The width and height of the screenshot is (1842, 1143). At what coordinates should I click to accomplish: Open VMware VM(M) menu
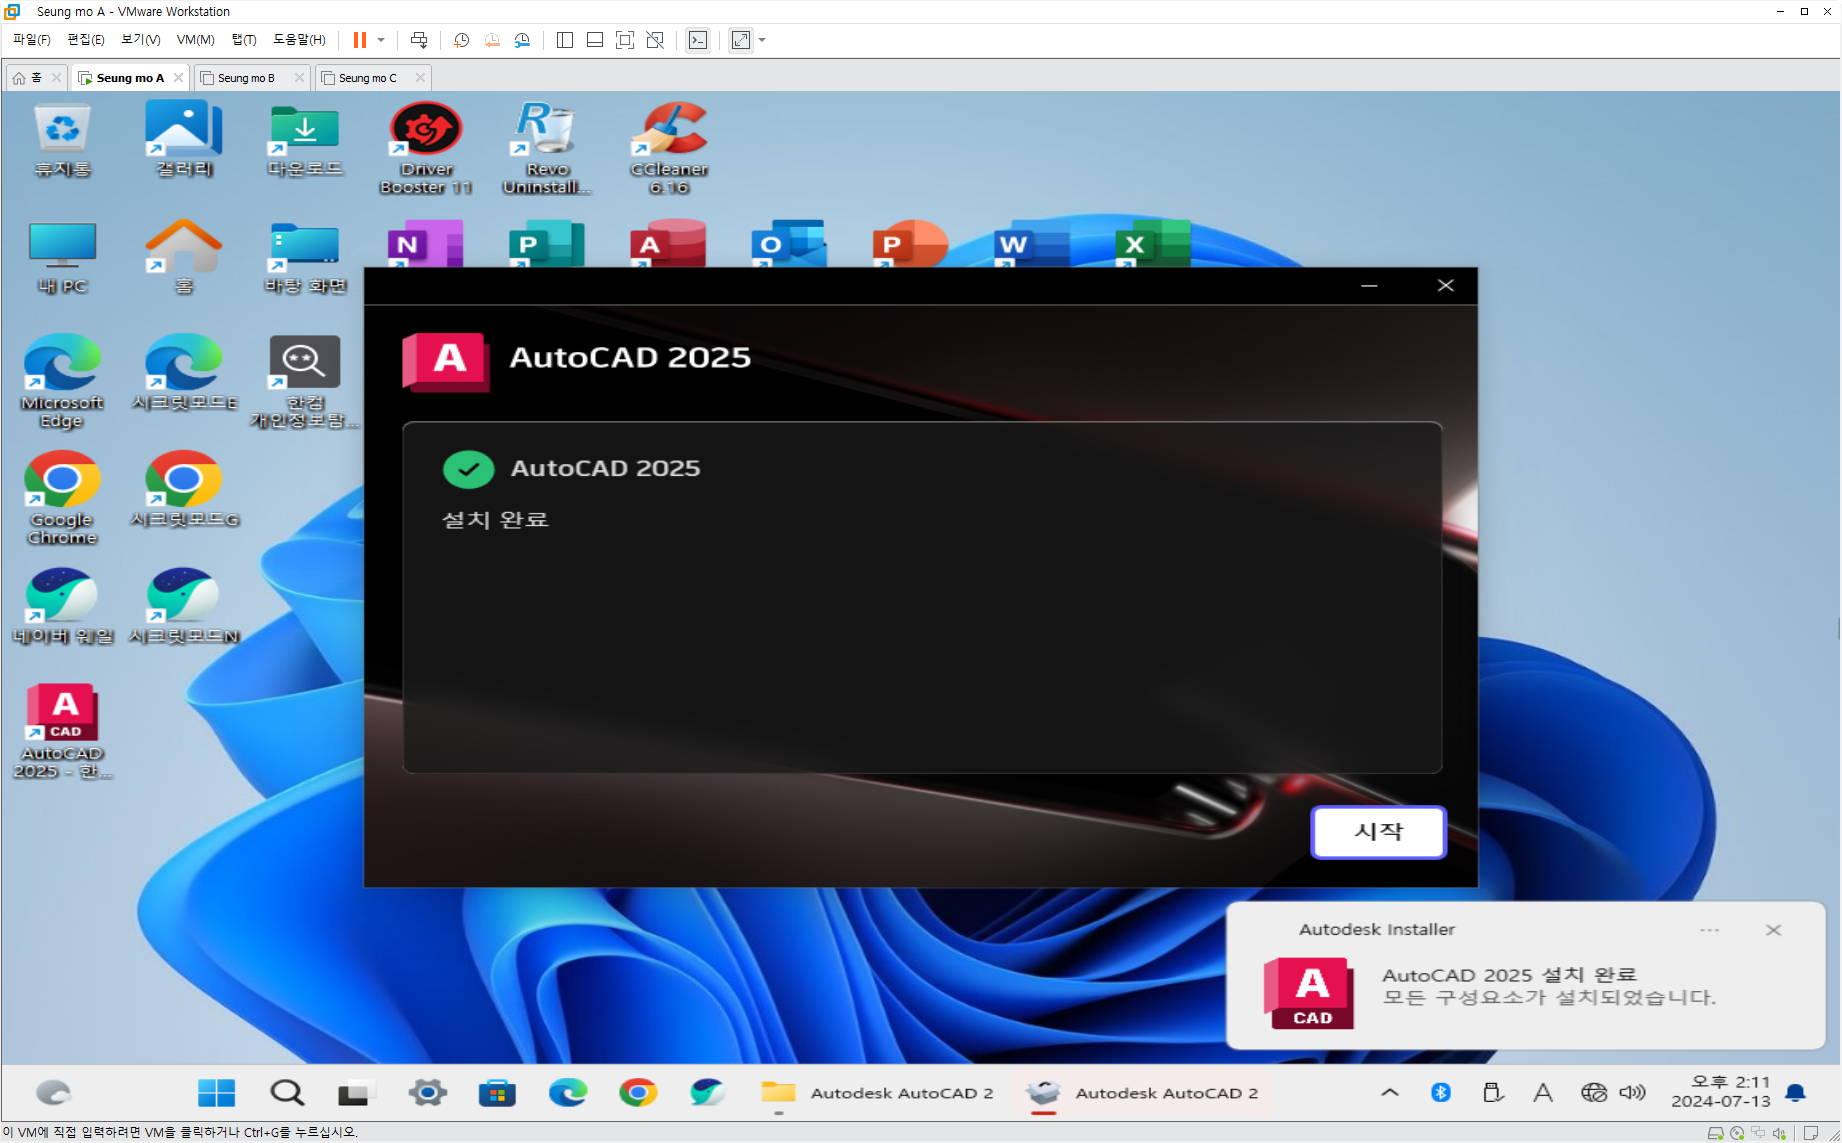196,40
